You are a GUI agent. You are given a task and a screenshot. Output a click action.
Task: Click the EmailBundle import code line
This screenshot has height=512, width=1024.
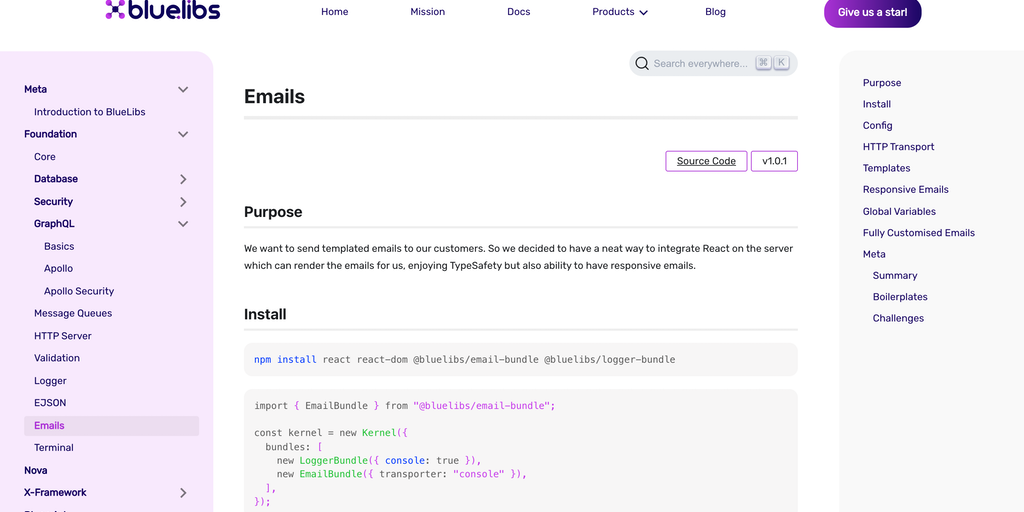(x=404, y=406)
